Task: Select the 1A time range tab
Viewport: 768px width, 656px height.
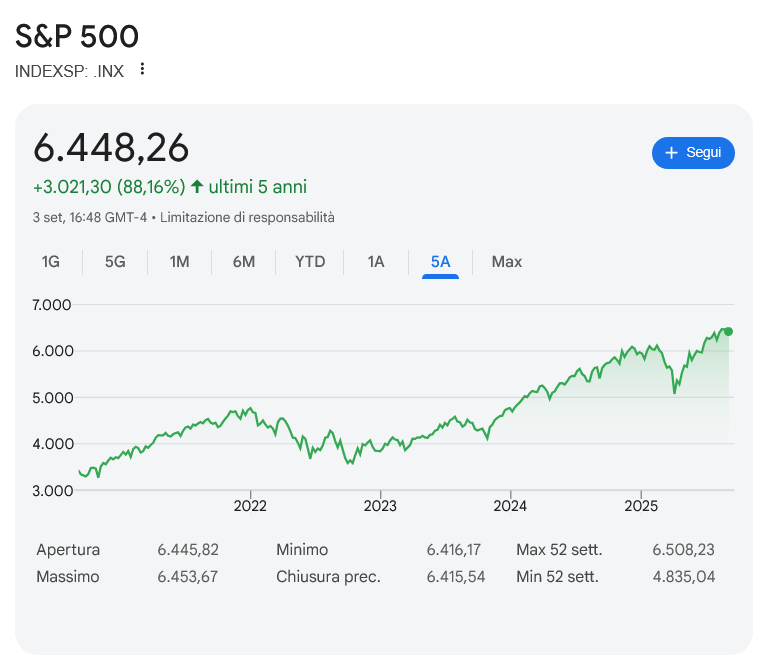Action: point(376,262)
